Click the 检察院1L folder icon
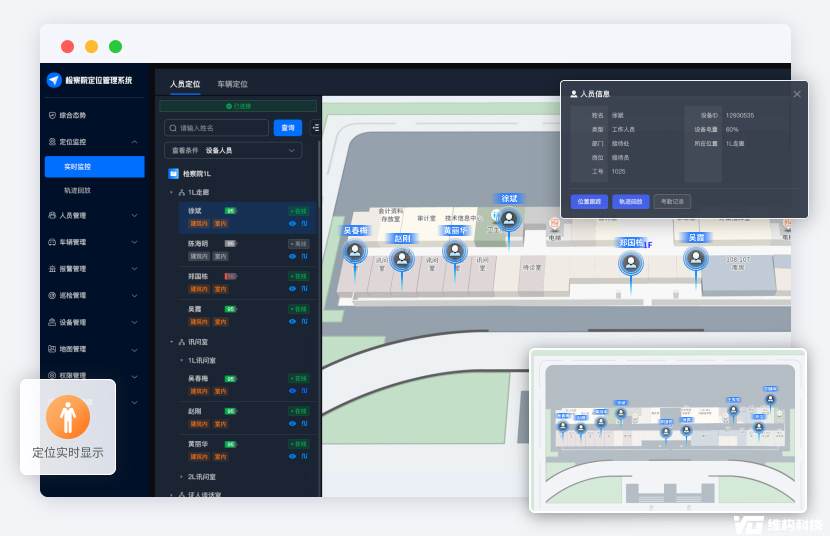830x536 pixels. point(173,174)
